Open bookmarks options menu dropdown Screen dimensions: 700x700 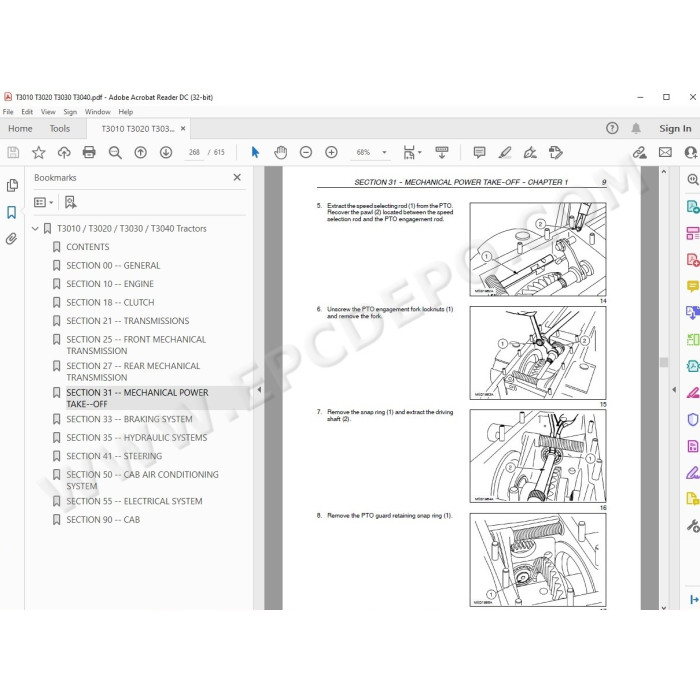[44, 202]
